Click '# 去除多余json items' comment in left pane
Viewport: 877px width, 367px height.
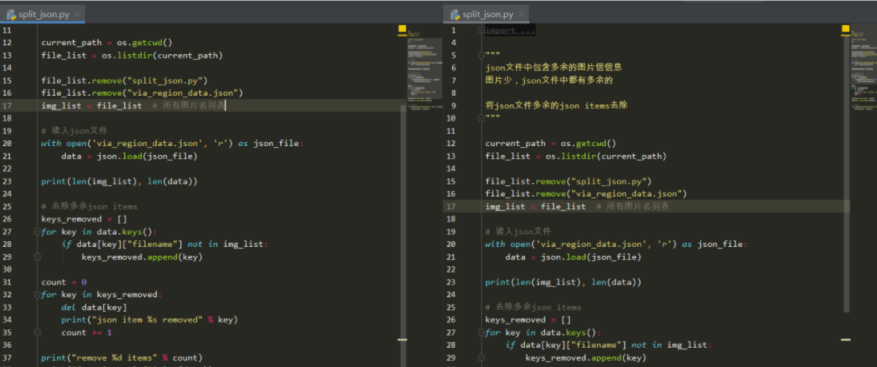coord(89,206)
